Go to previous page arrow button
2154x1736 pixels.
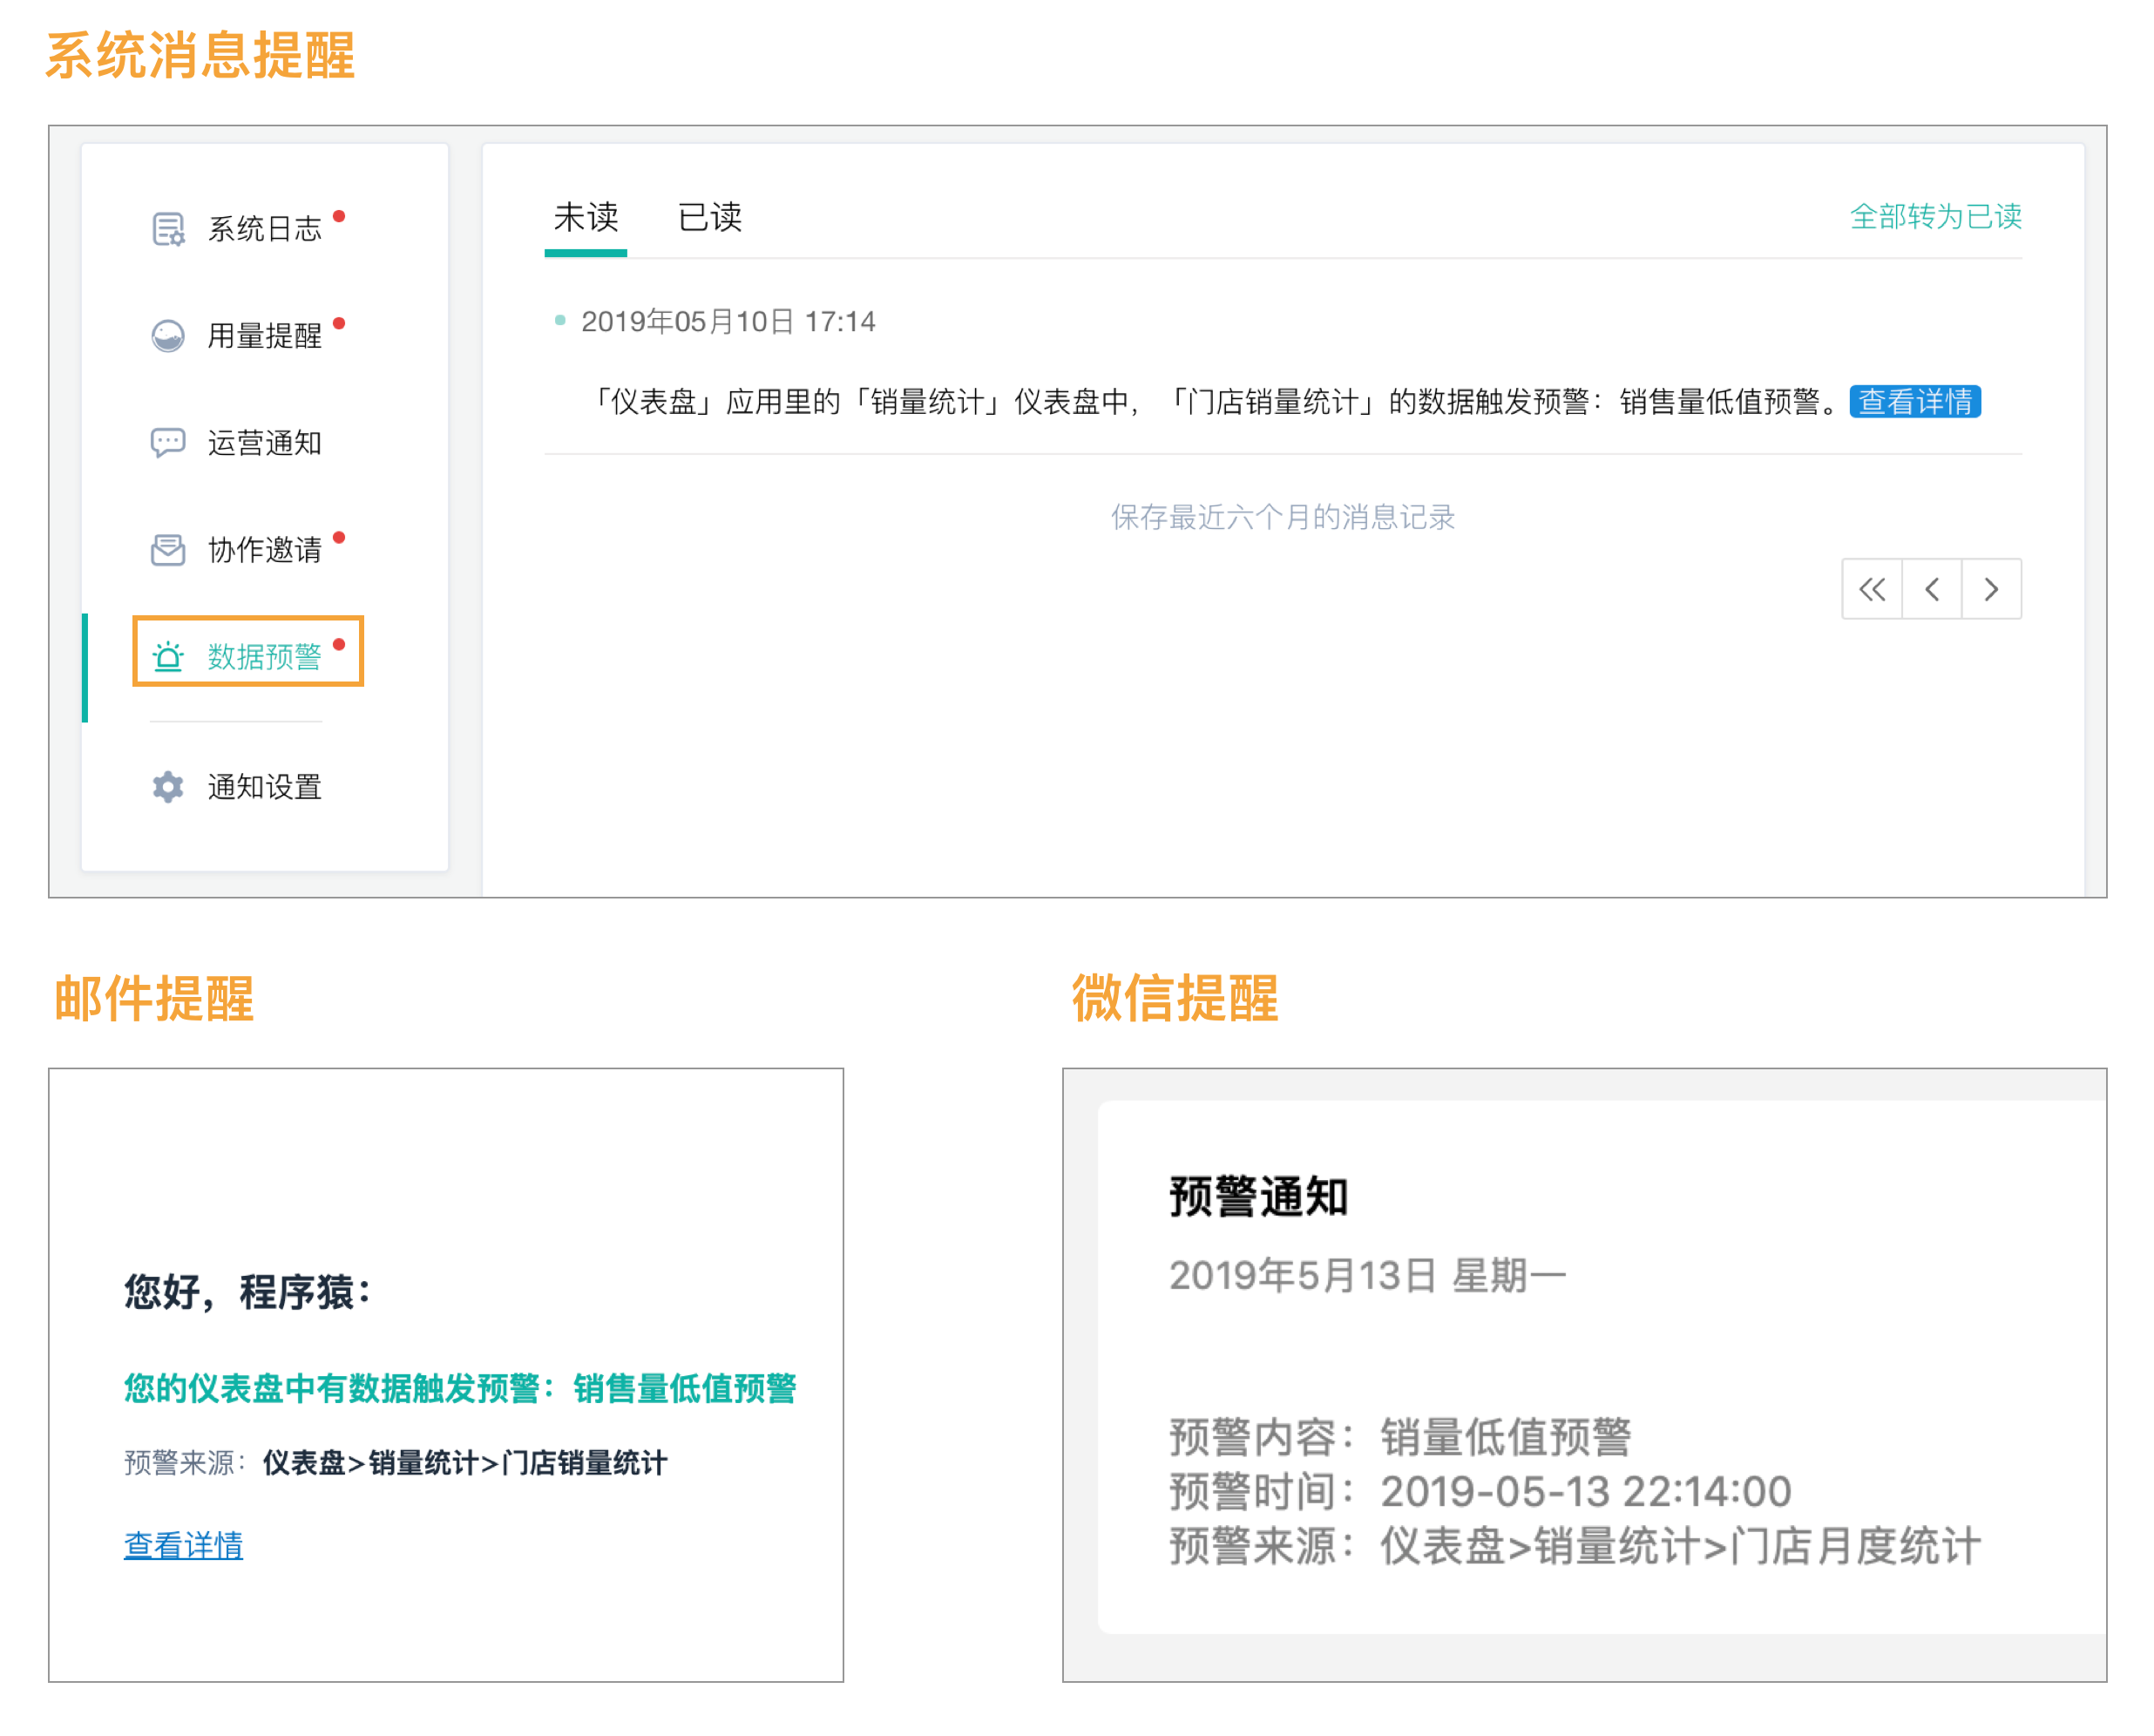1932,590
